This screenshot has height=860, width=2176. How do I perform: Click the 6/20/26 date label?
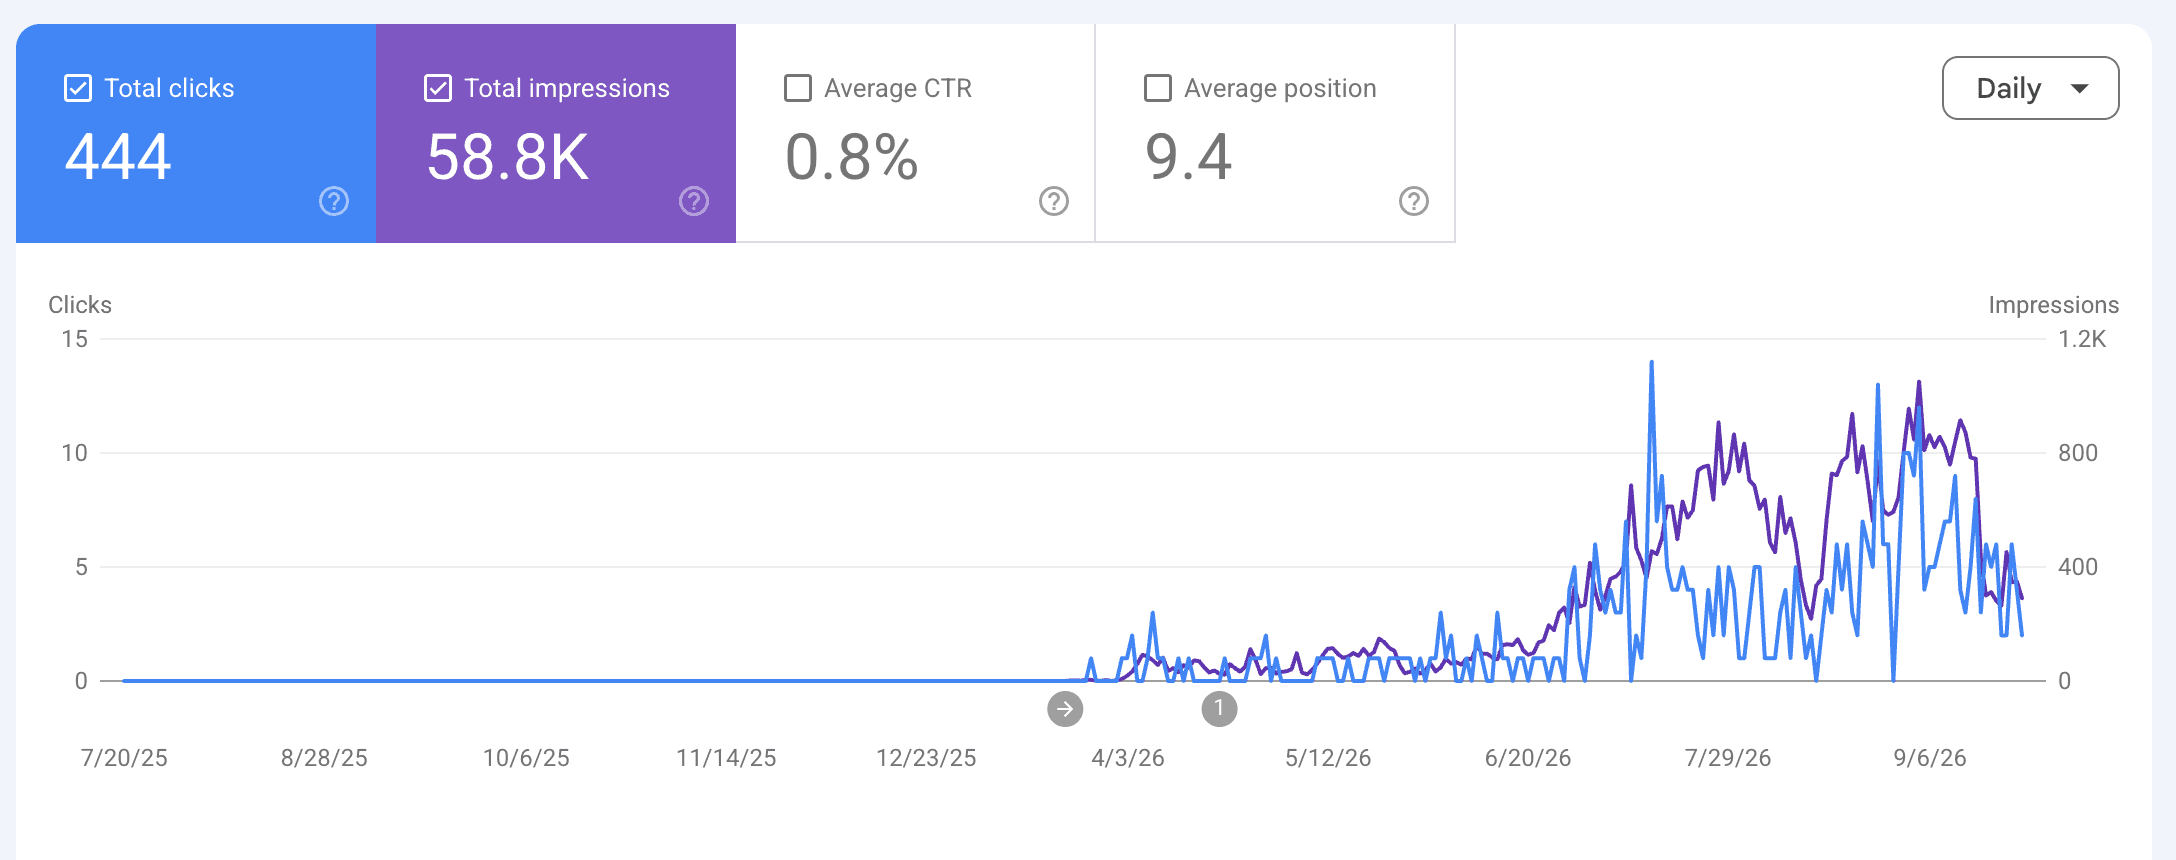tap(1528, 758)
